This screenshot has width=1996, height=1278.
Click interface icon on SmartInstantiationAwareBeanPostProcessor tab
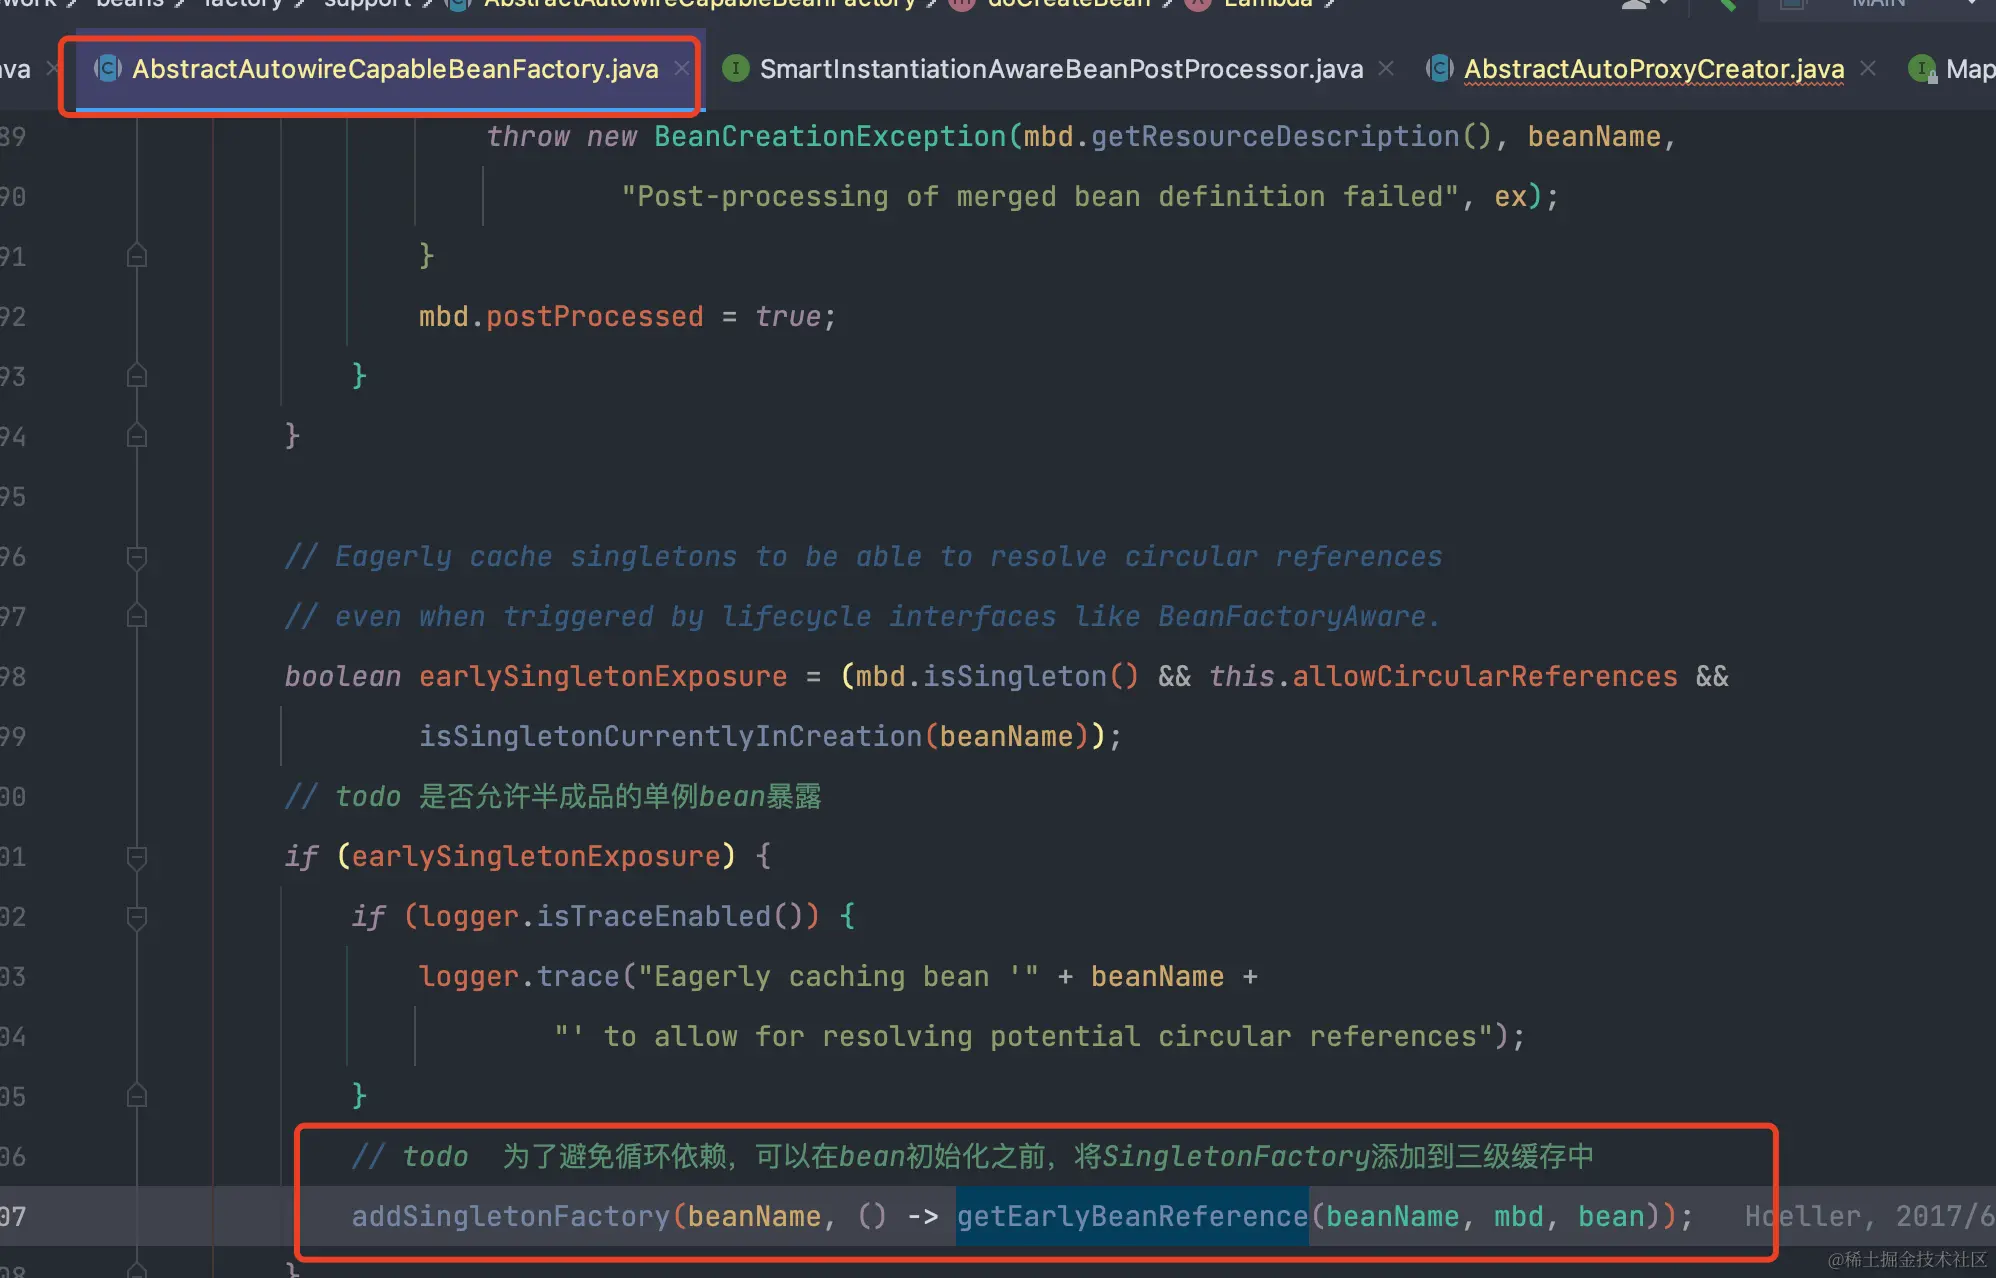(x=736, y=69)
